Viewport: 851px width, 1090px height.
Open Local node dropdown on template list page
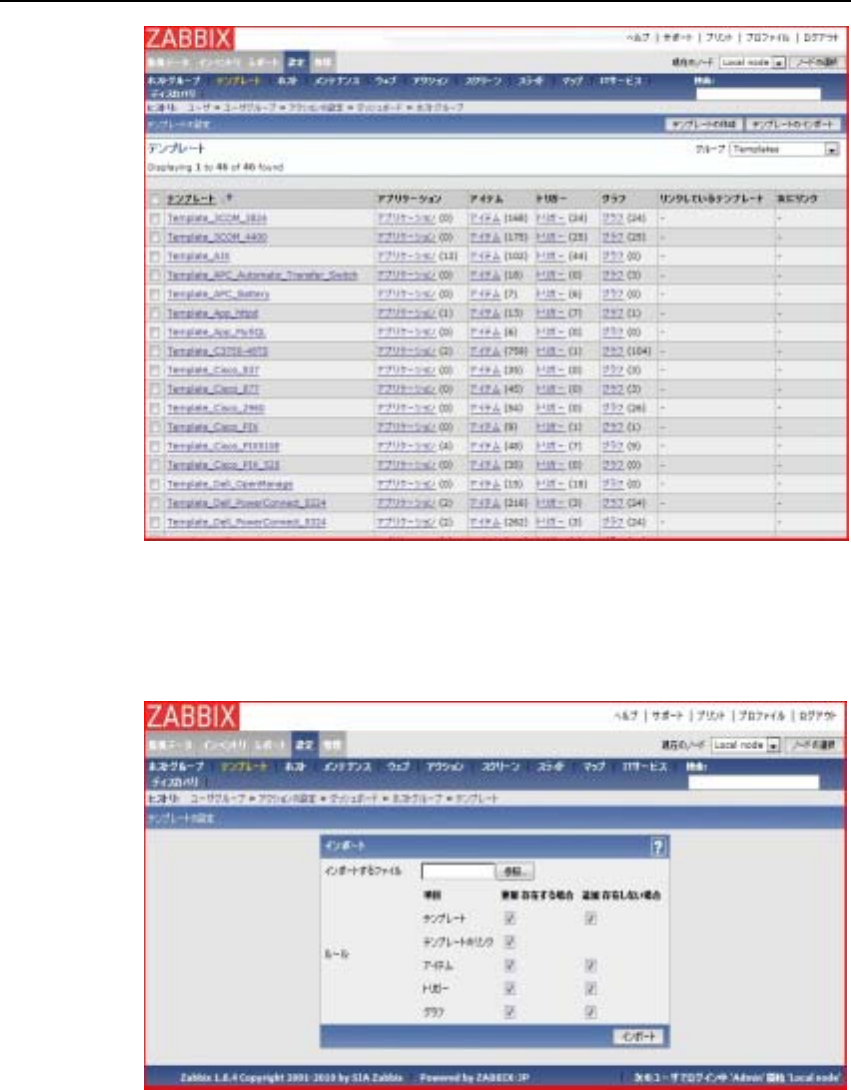[x=752, y=63]
